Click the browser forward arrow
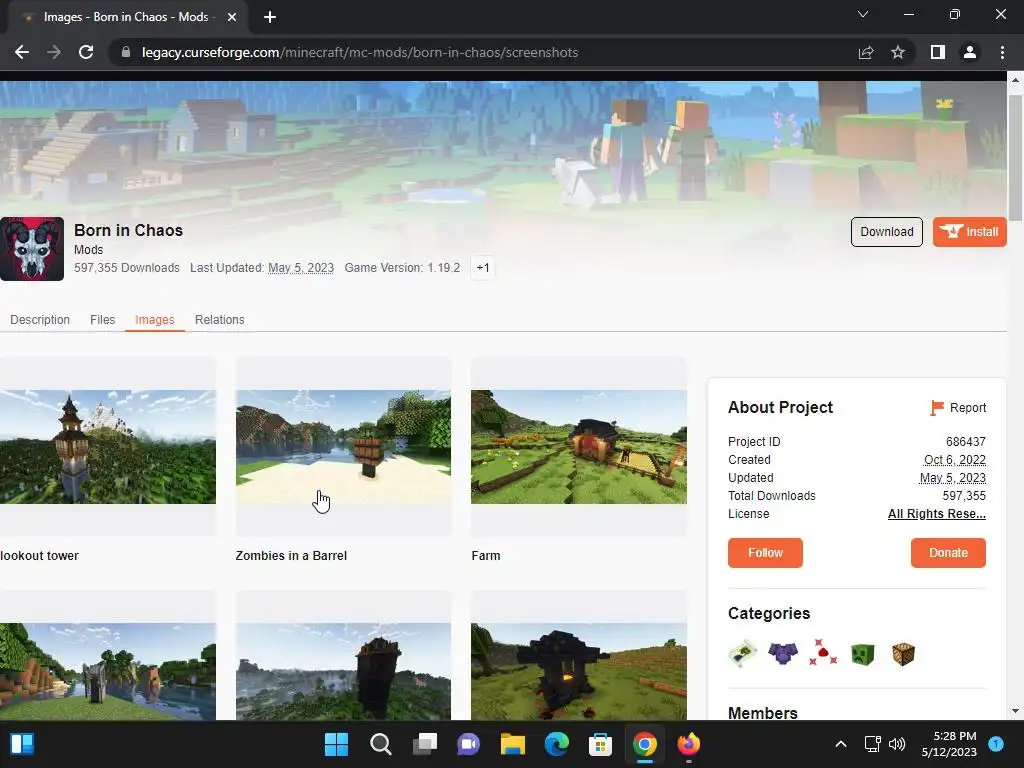The height and width of the screenshot is (768, 1024). [x=54, y=52]
